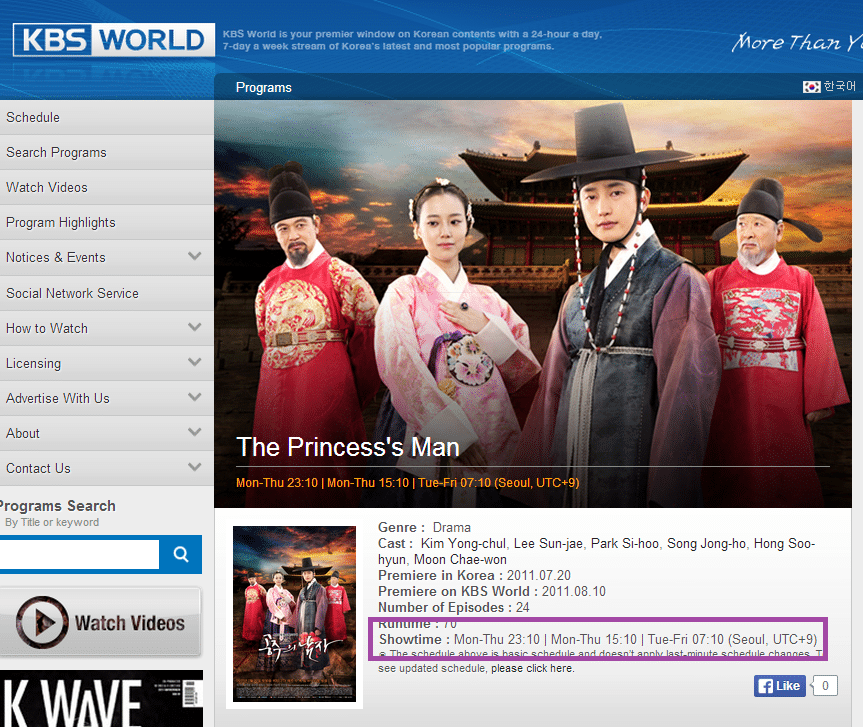Open Social Network Service page
This screenshot has height=727, width=863.
tap(72, 293)
